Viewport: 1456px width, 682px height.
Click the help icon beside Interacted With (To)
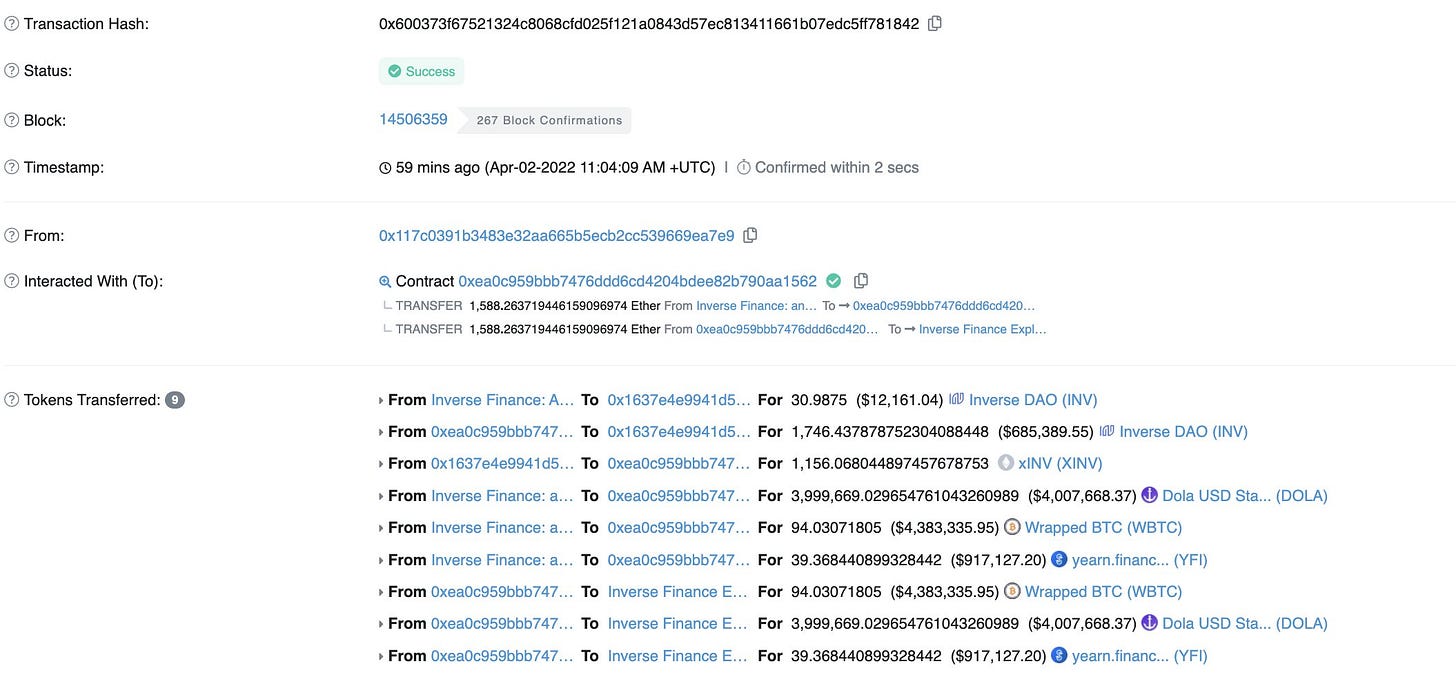tap(12, 281)
